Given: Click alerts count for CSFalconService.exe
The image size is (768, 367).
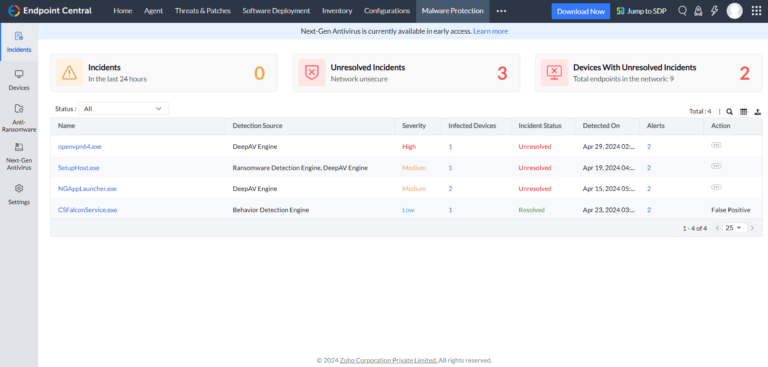Looking at the screenshot, I should coord(648,210).
